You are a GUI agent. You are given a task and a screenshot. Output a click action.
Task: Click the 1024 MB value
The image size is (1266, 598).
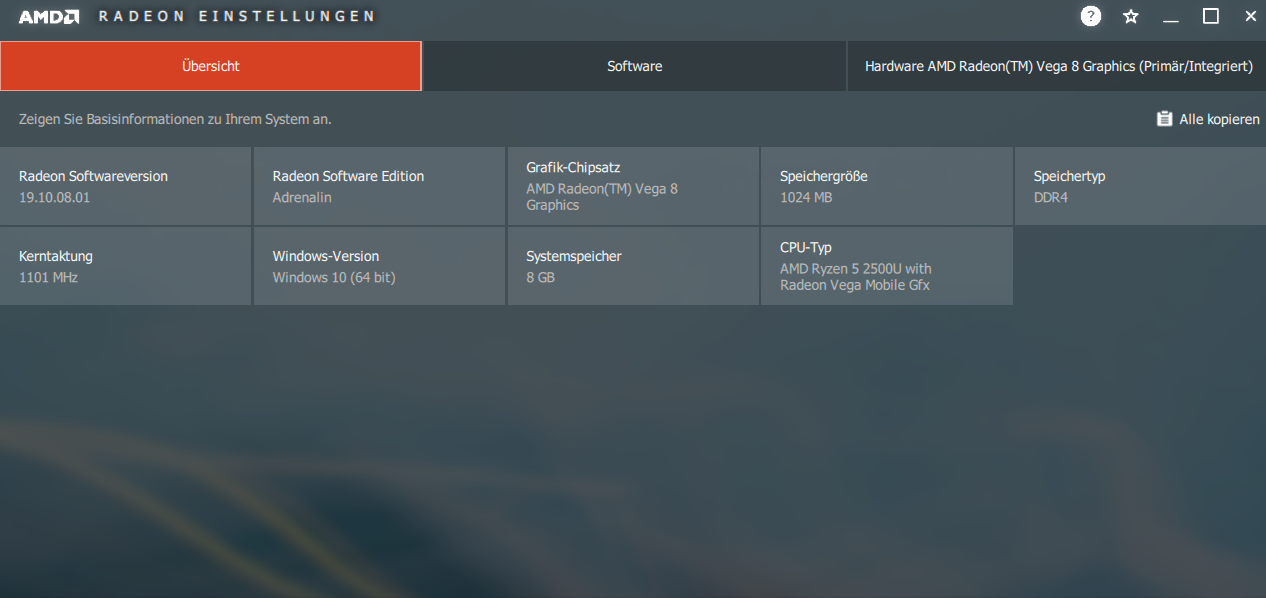click(x=806, y=197)
